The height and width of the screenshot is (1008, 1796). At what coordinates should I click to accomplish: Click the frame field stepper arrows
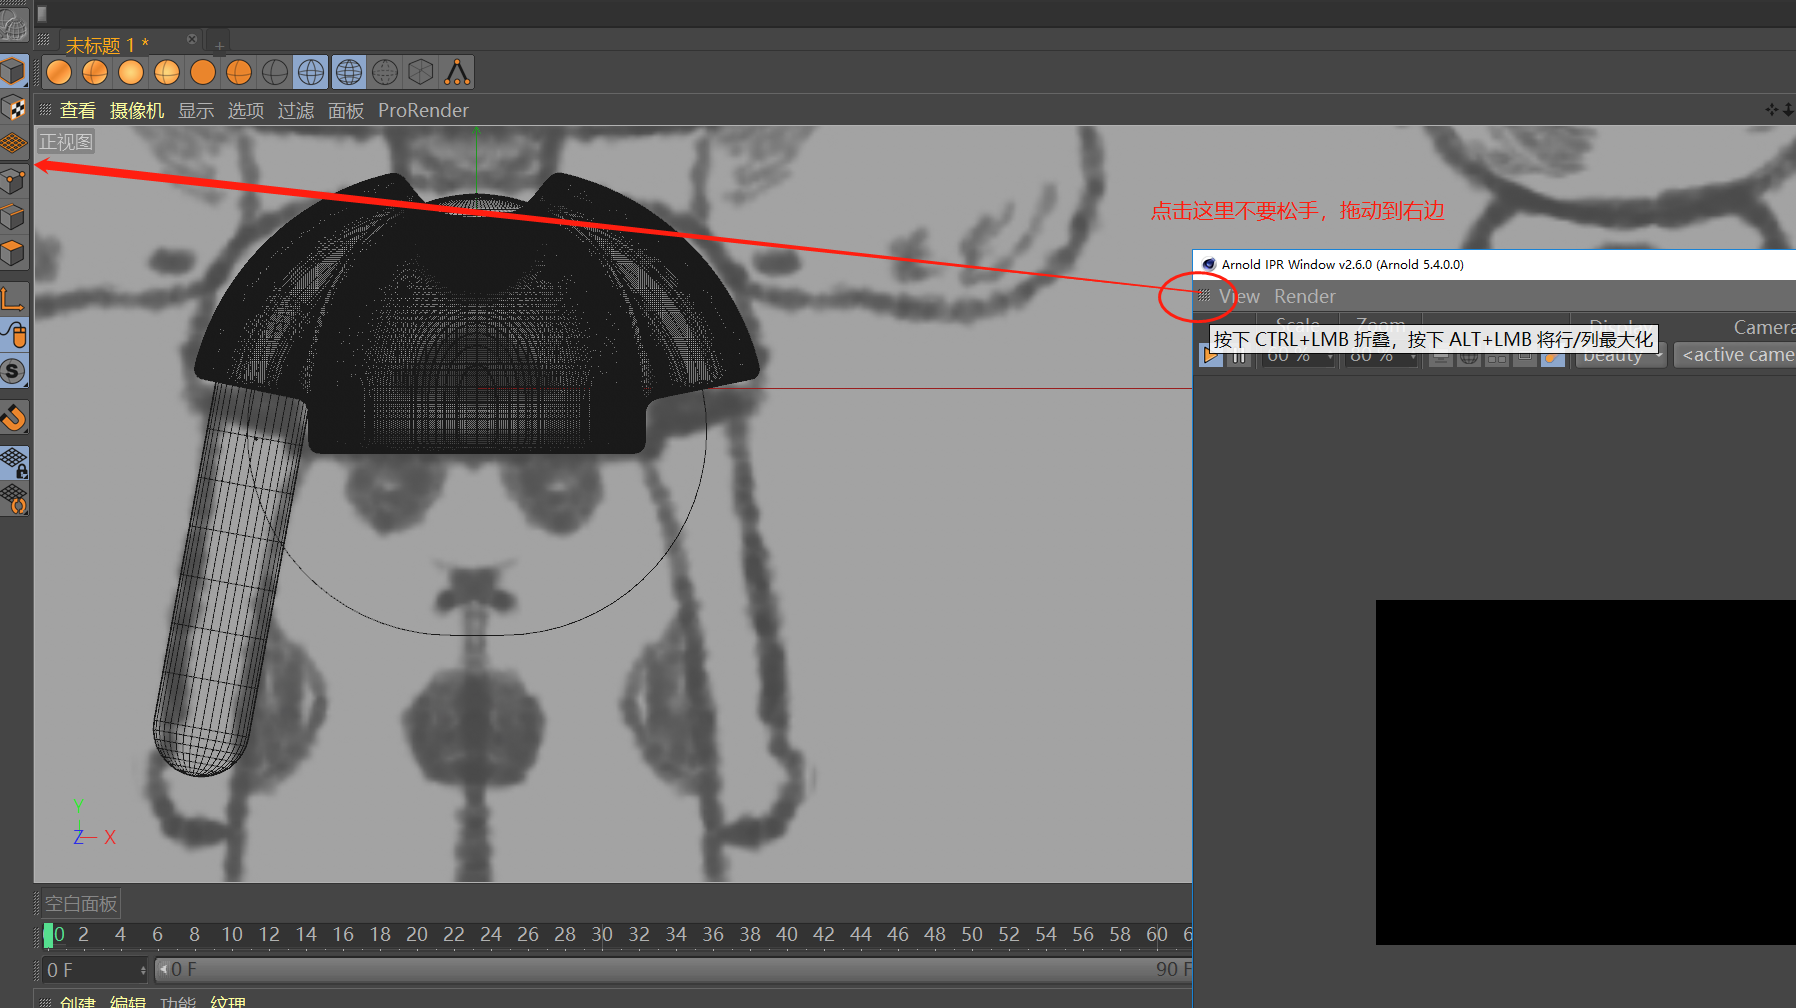143,970
